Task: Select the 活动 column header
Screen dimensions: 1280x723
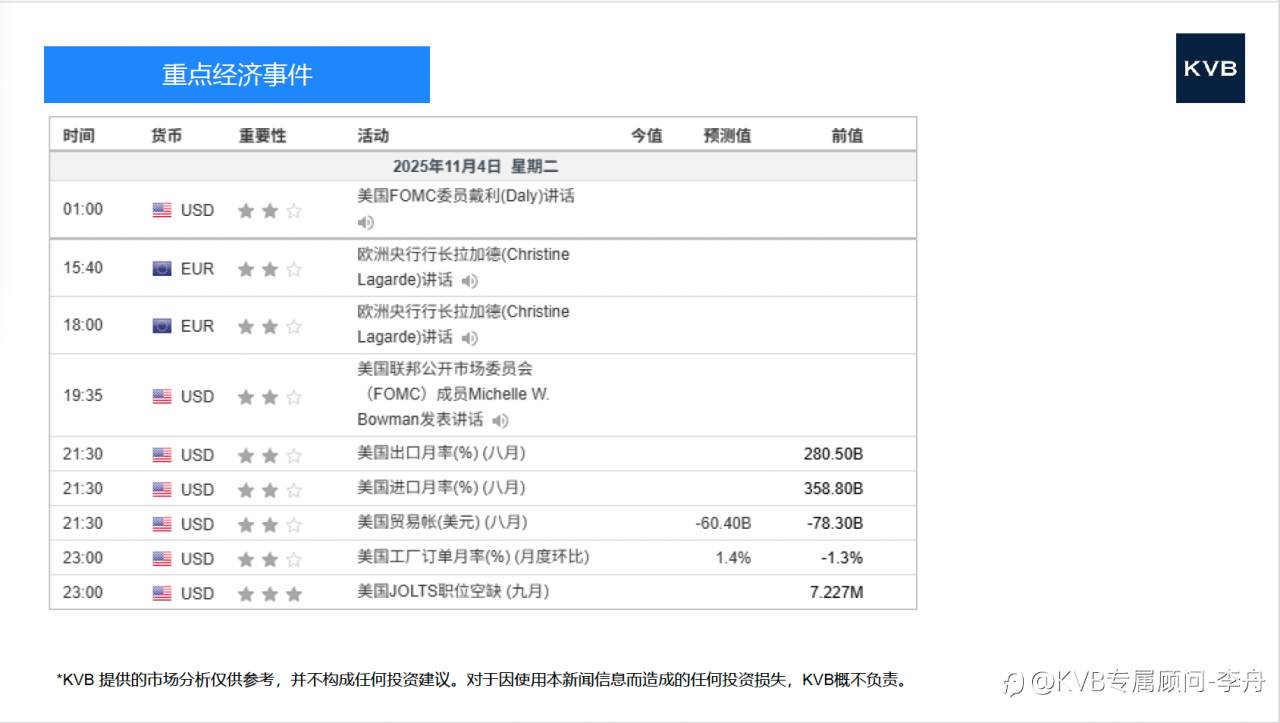Action: tap(370, 133)
